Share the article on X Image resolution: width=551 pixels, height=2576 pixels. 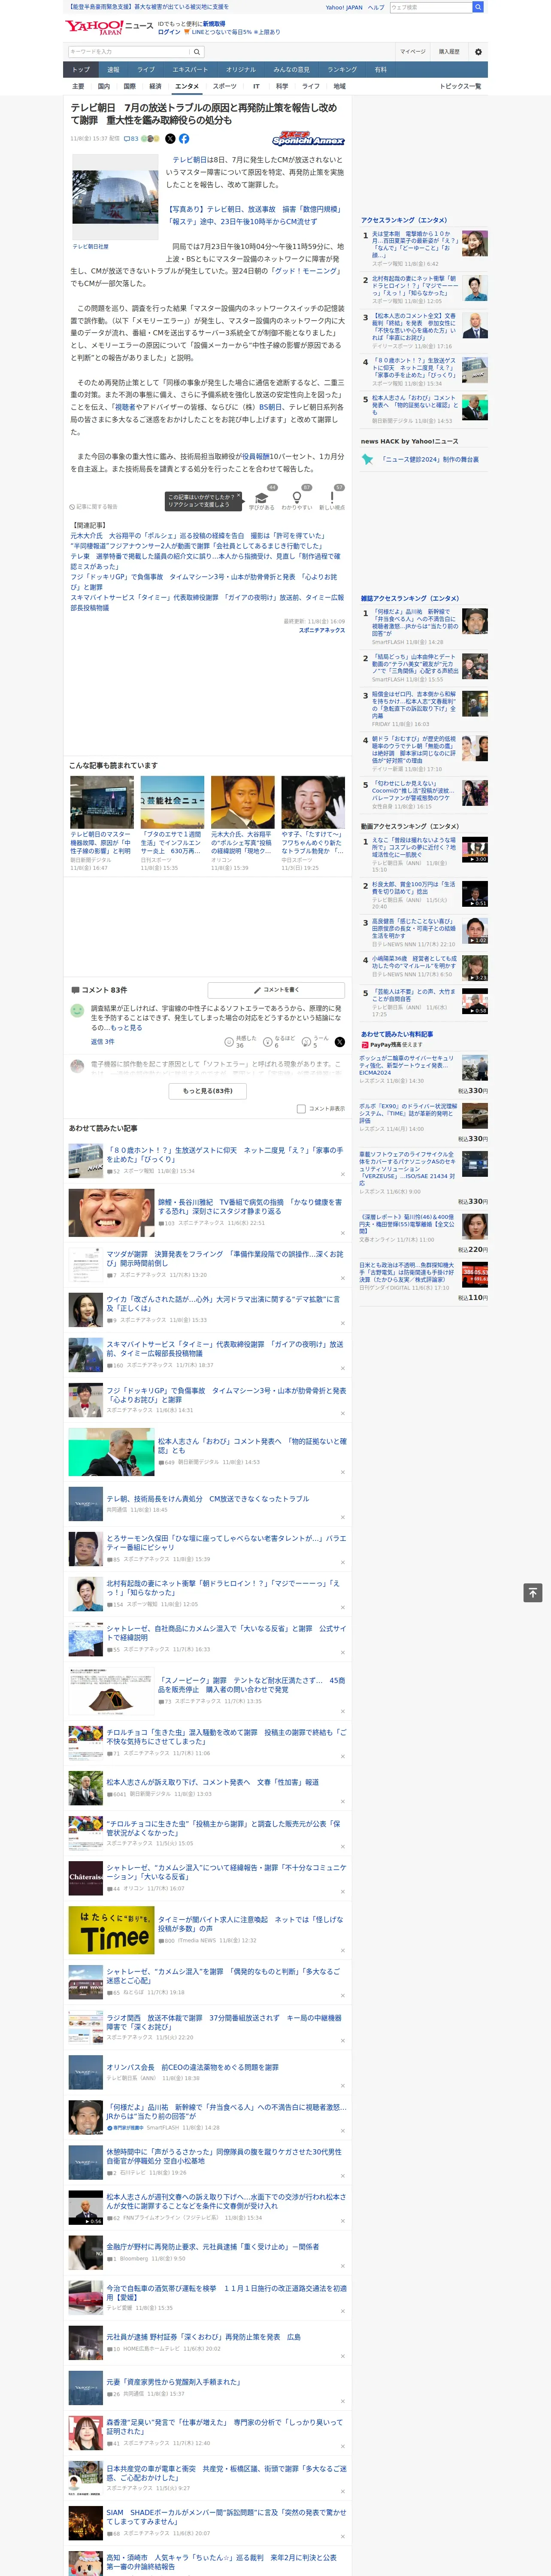[x=170, y=139]
